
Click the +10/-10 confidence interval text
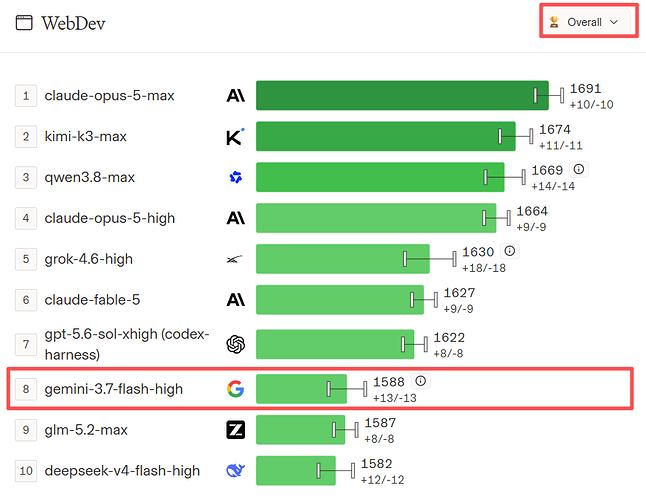592,105
